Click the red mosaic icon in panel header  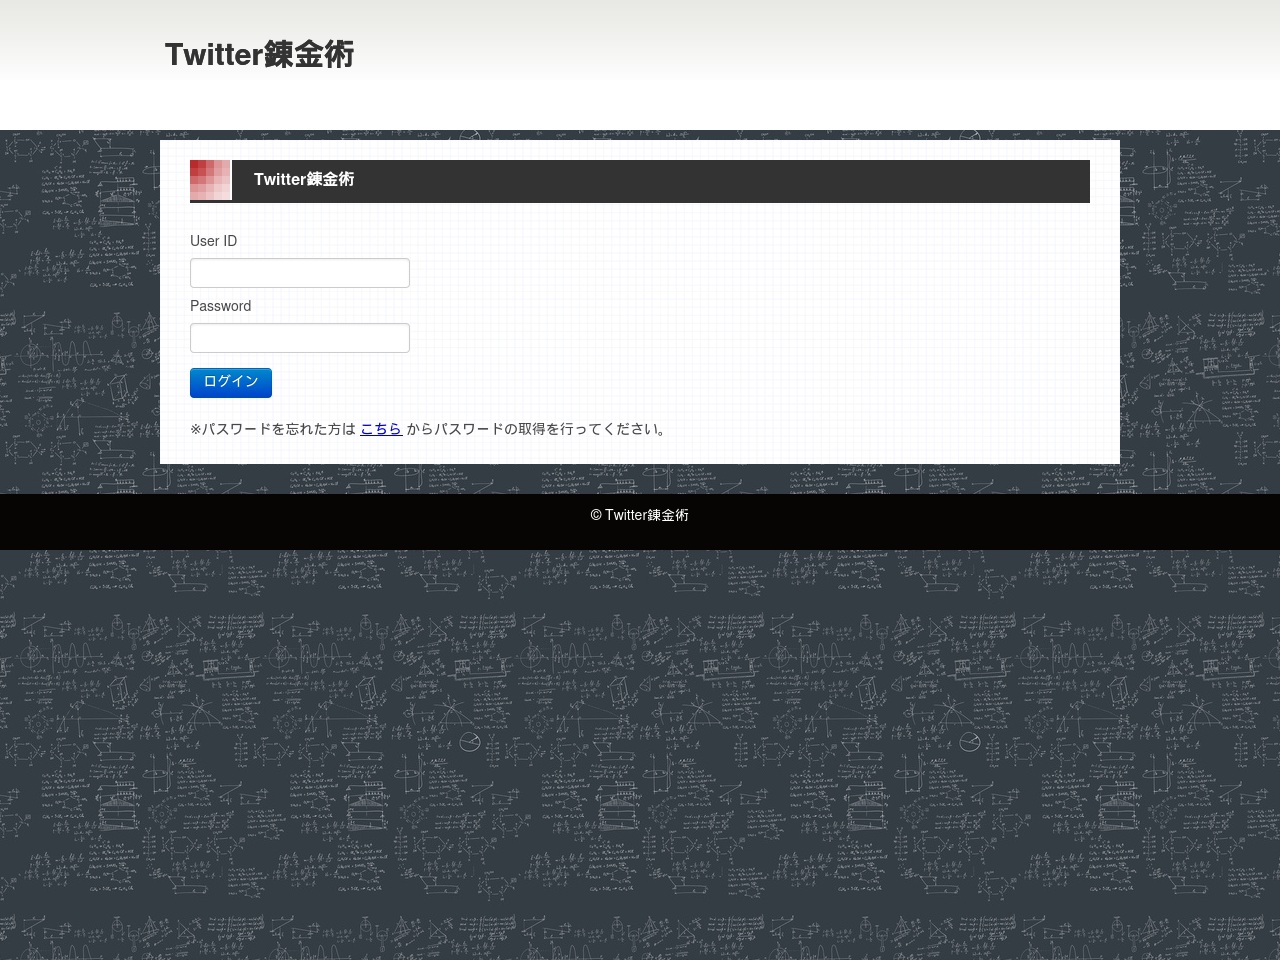210,181
